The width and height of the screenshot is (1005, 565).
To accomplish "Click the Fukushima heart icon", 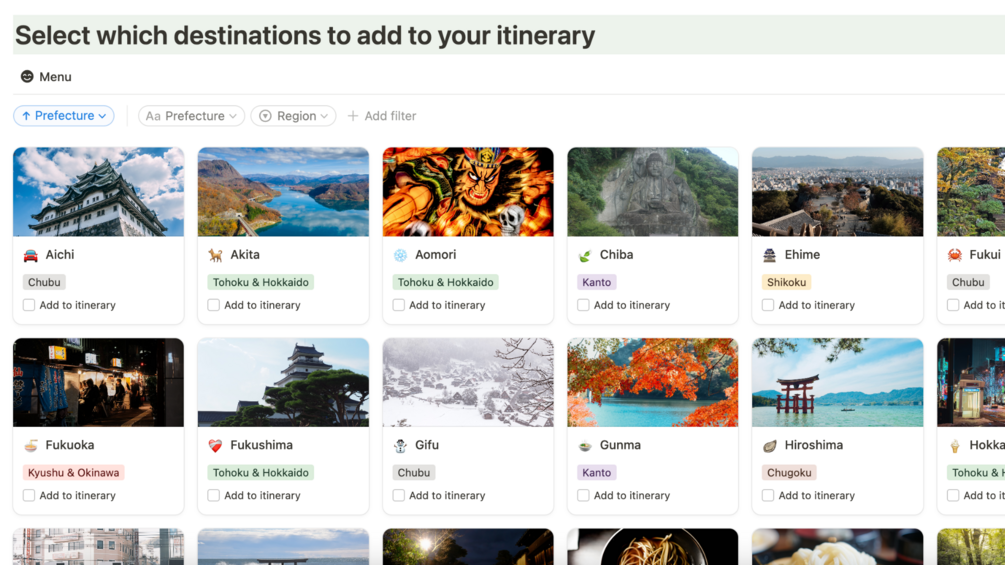I will click(x=215, y=445).
